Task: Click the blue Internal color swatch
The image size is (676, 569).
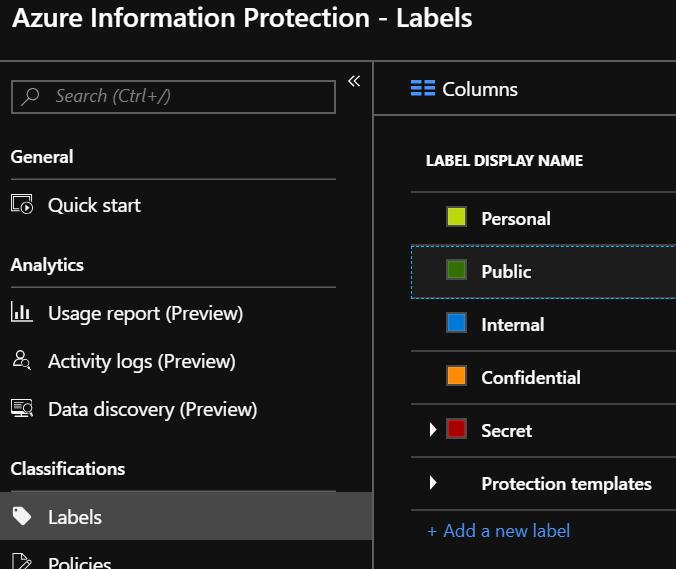Action: tap(457, 324)
